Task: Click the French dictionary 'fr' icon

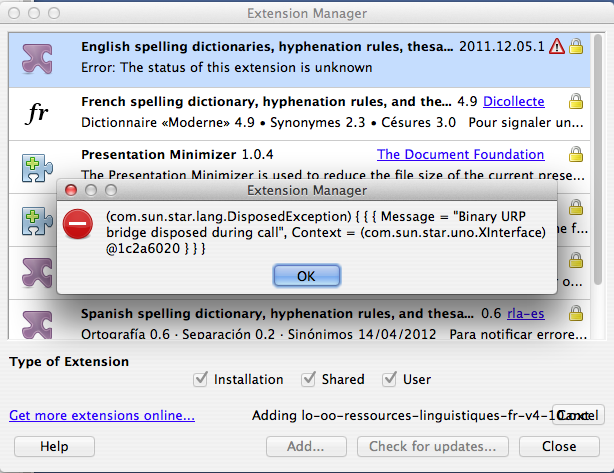Action: tap(37, 113)
